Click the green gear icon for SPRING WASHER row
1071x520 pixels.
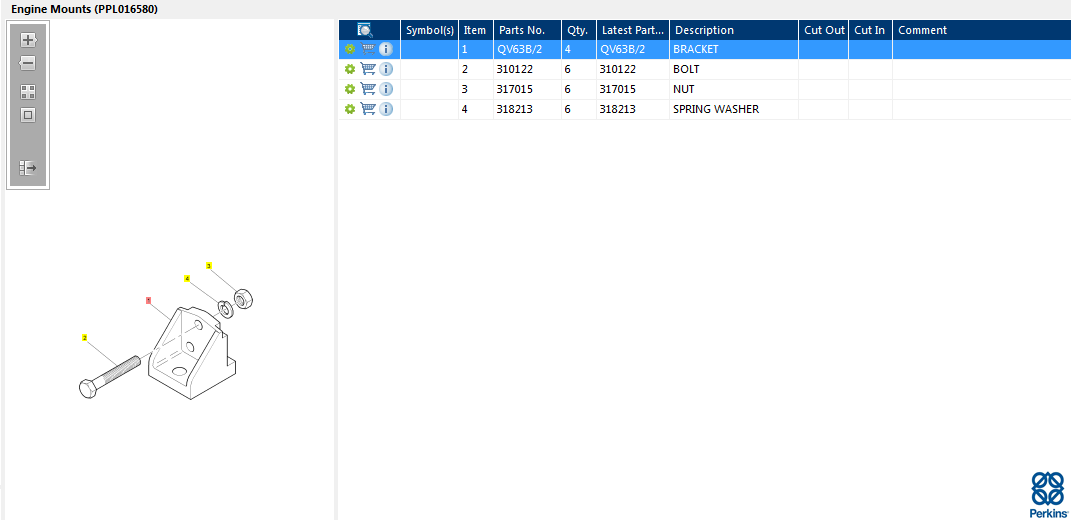(x=350, y=109)
